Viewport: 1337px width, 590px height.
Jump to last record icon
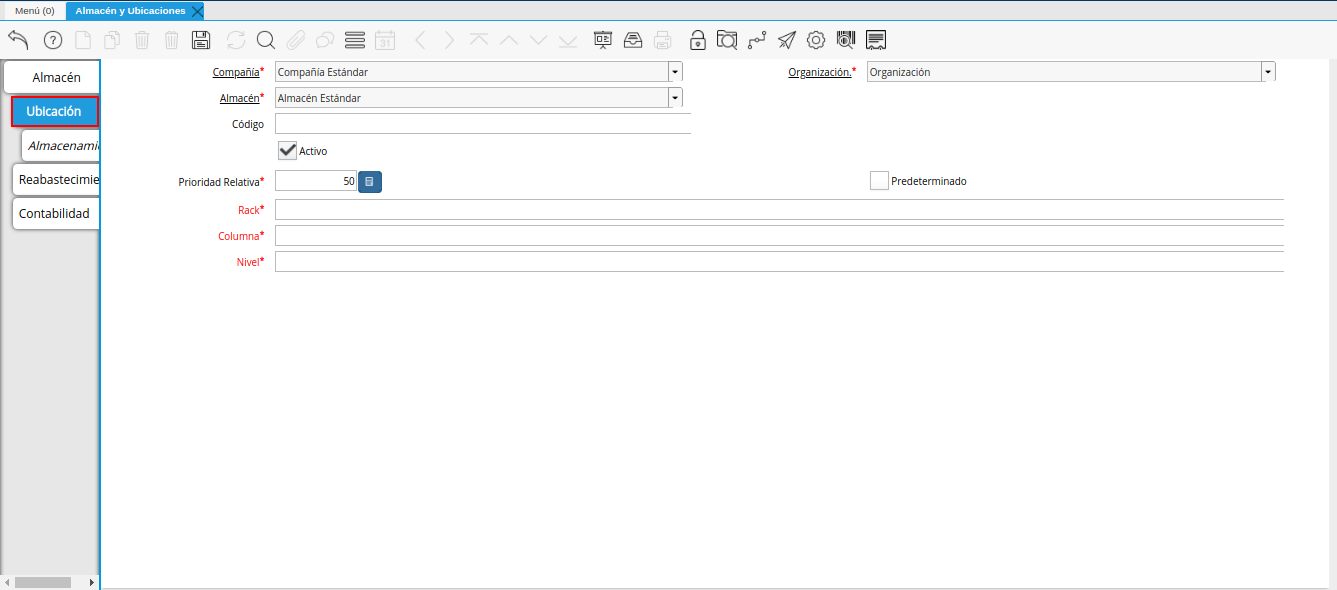568,40
